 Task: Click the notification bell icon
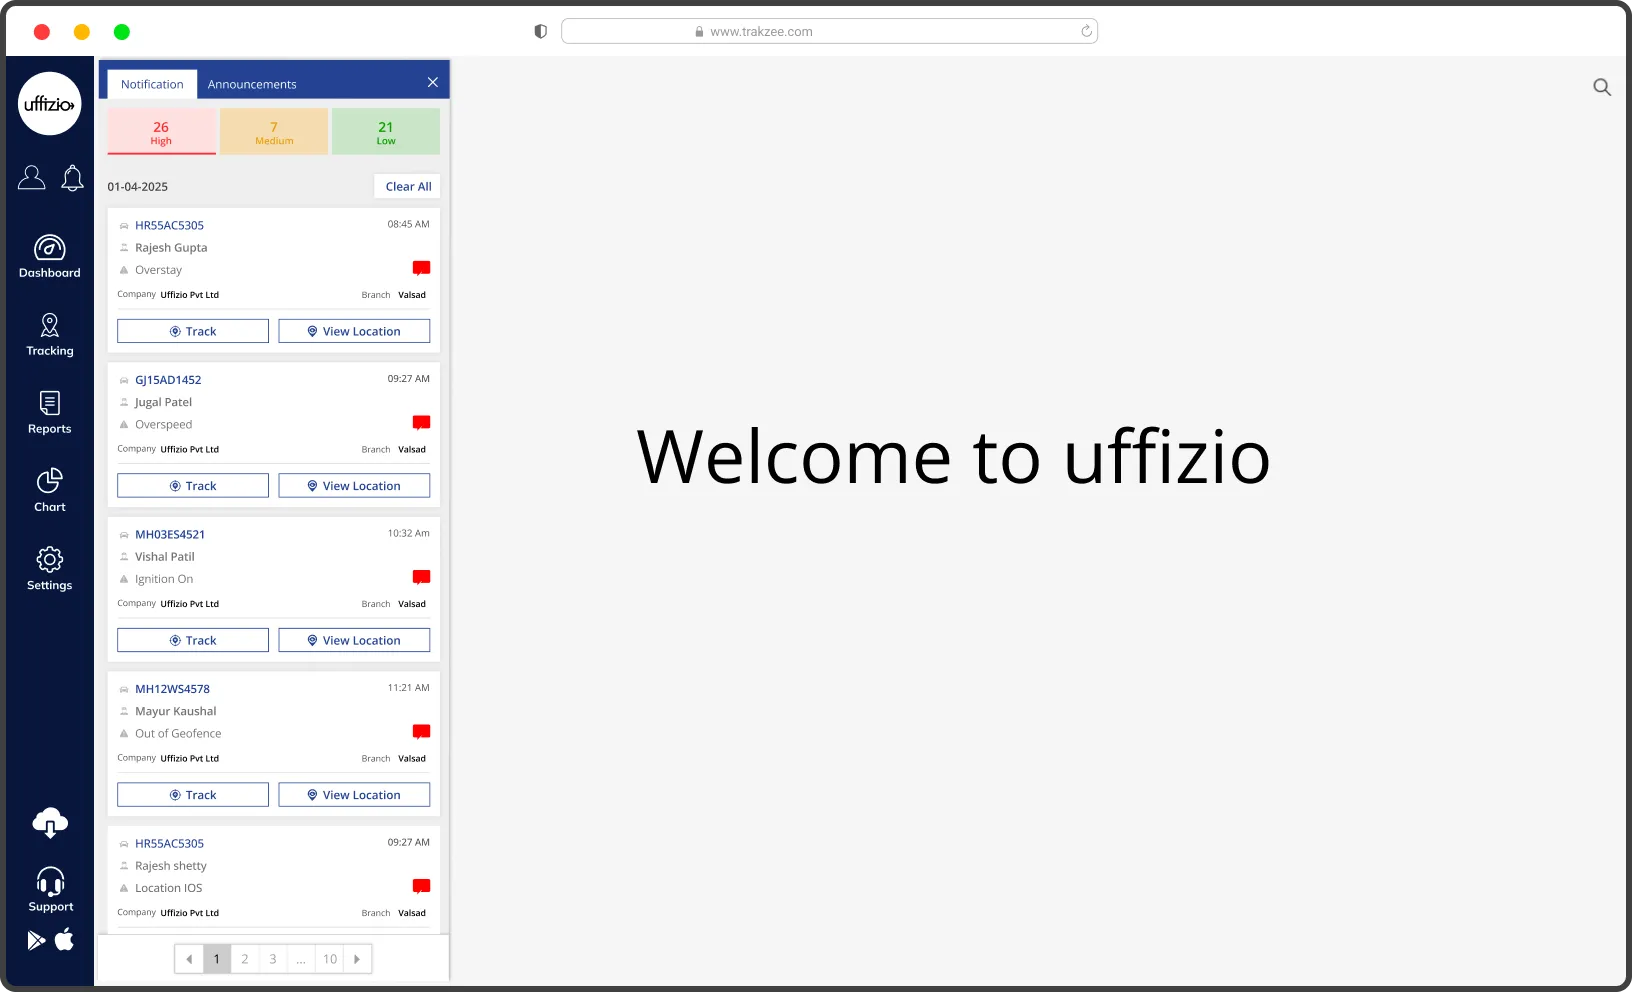click(x=72, y=178)
